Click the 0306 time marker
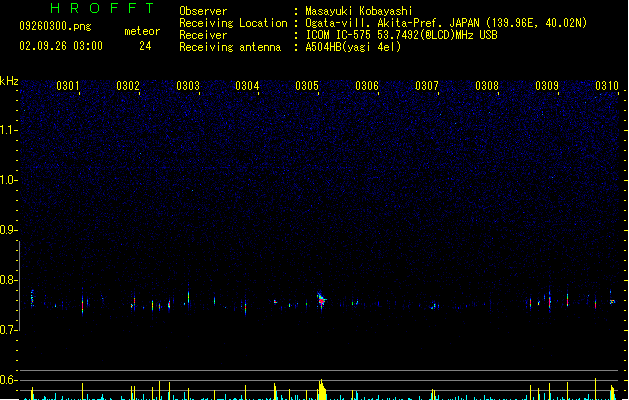The width and height of the screenshot is (629, 400). 367,86
